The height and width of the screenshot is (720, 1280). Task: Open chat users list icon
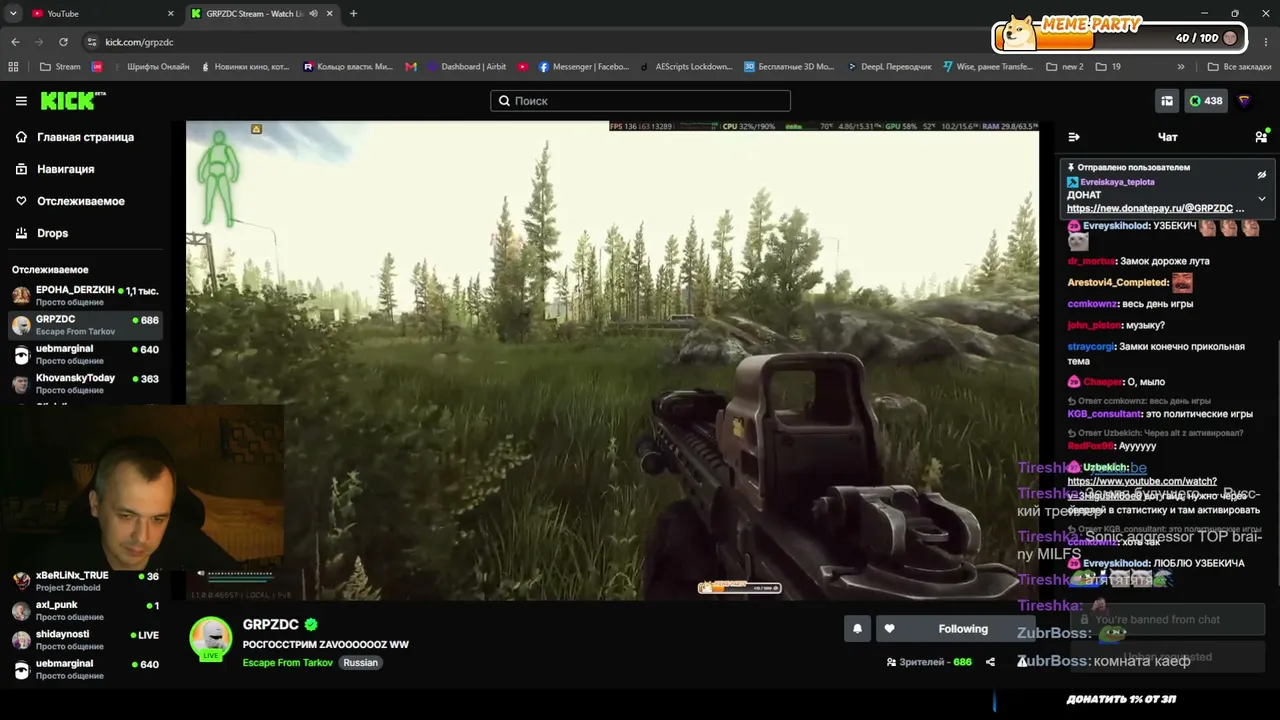(x=1261, y=137)
